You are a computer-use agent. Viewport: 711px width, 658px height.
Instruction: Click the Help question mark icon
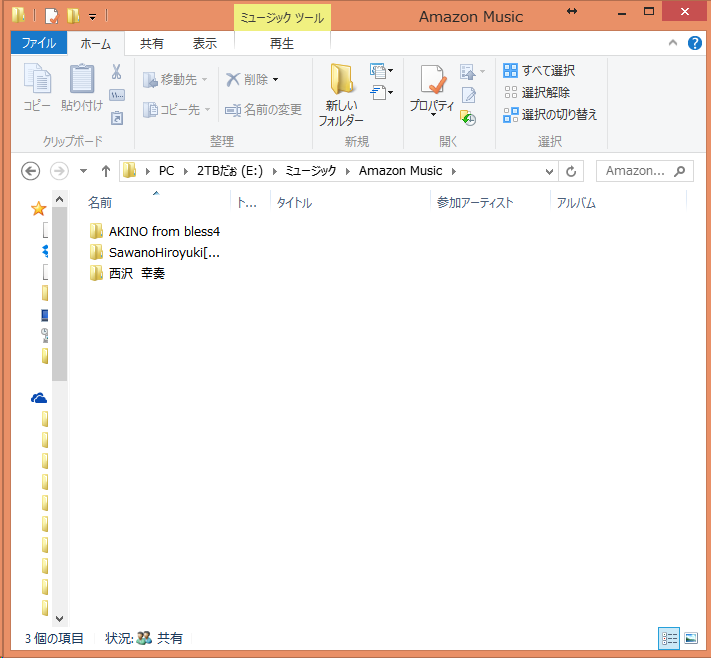(694, 43)
